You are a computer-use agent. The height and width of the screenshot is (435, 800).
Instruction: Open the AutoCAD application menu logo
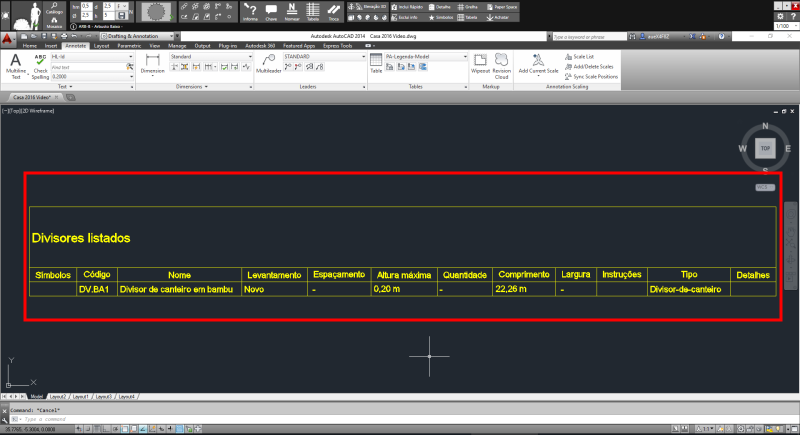pyautogui.click(x=7, y=38)
